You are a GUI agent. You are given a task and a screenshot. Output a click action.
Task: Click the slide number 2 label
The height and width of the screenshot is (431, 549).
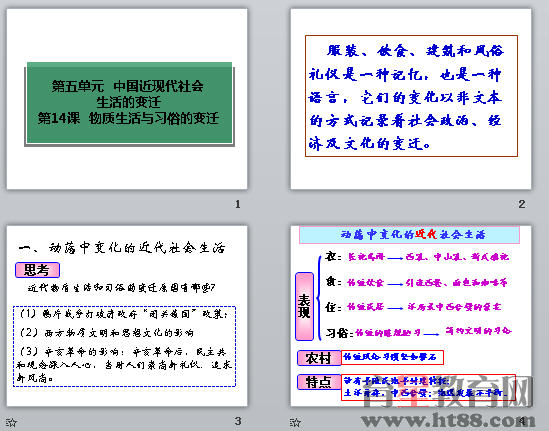(522, 204)
